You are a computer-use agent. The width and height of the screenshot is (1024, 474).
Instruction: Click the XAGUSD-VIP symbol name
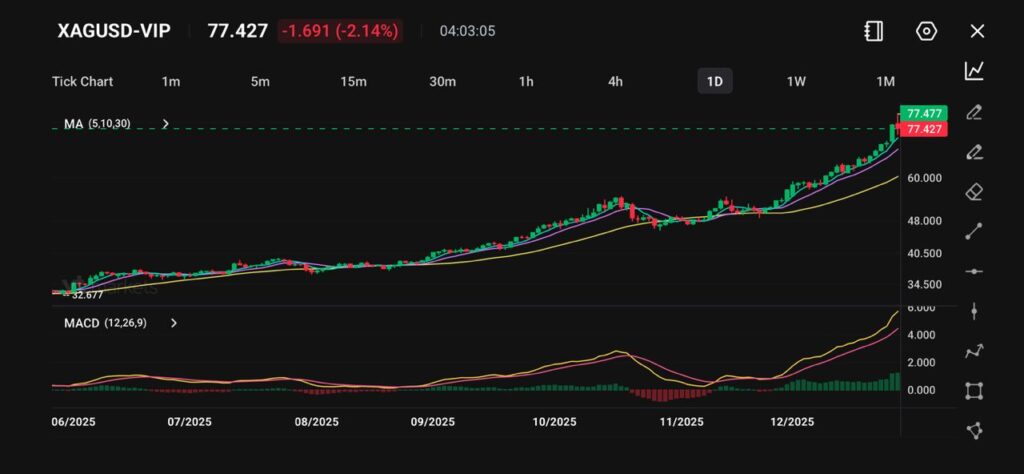point(113,31)
